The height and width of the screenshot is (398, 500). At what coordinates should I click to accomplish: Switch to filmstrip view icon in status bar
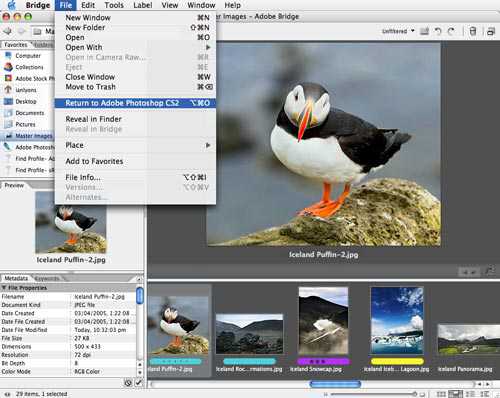456,394
